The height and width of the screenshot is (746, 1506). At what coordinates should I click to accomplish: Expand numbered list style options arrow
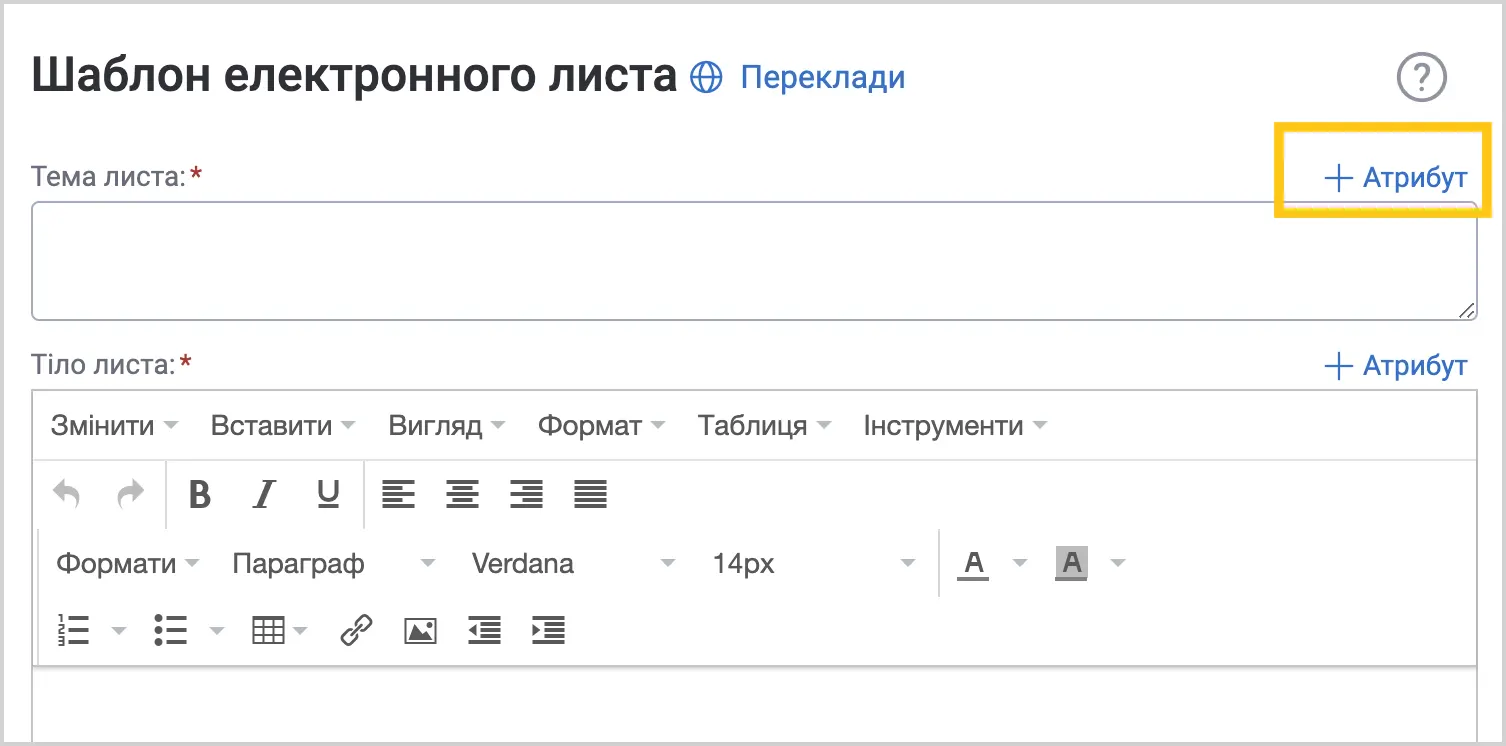click(x=118, y=630)
